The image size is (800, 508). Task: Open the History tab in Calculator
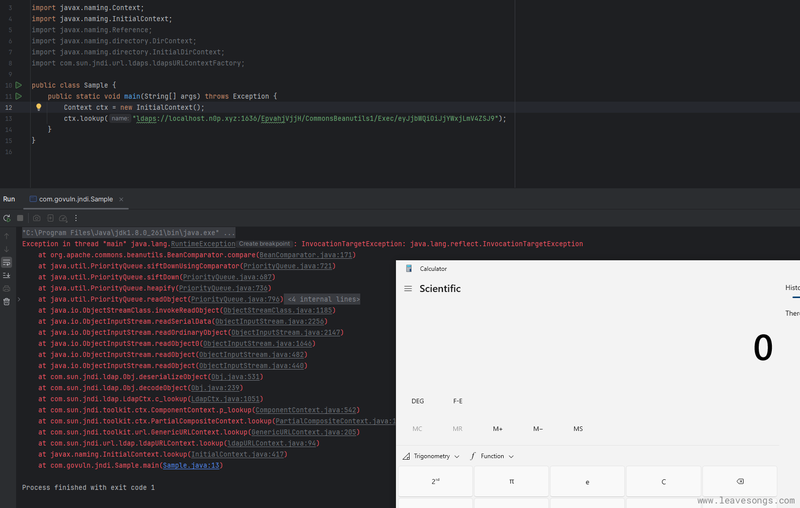tap(792, 288)
